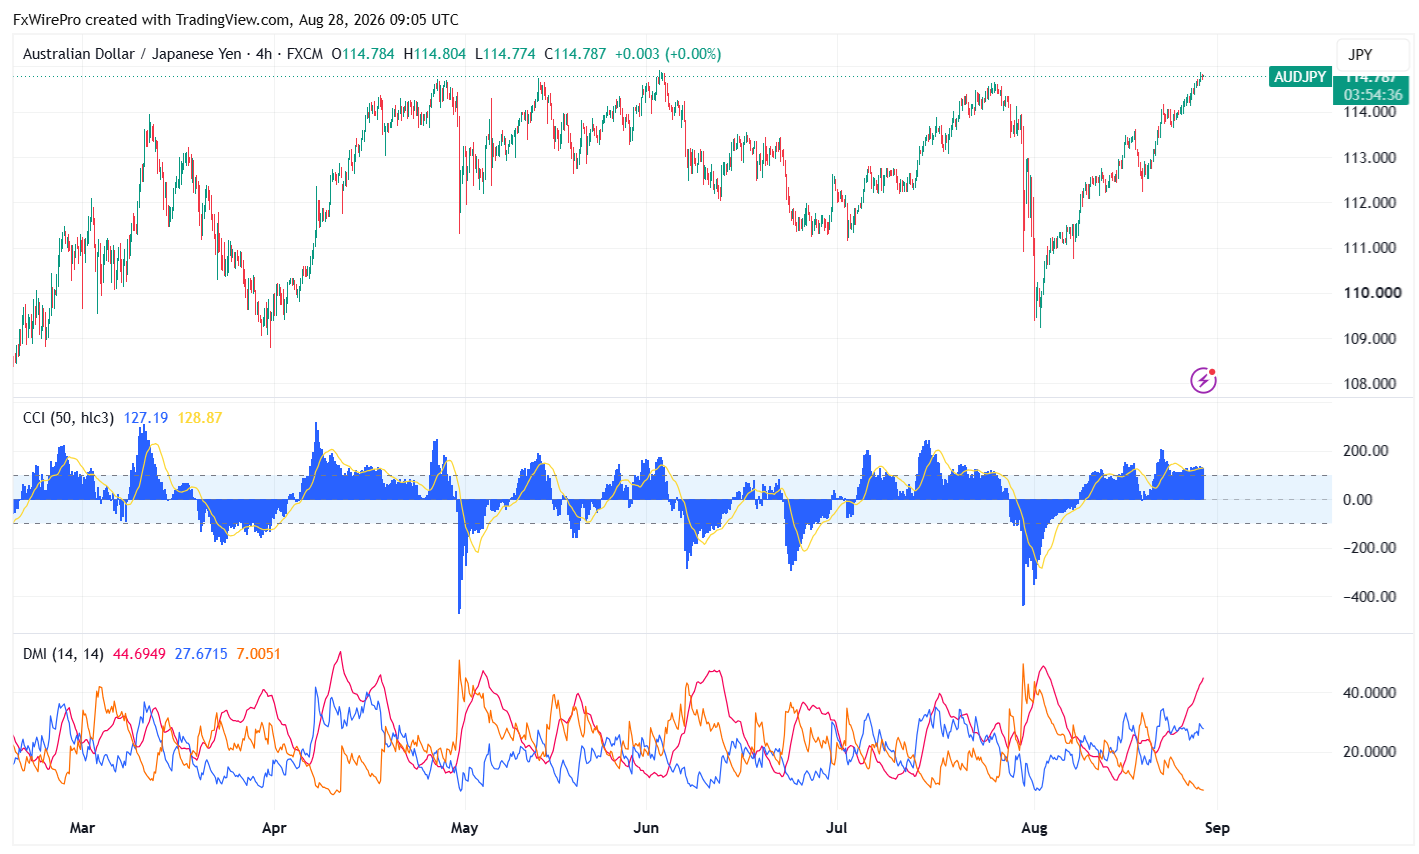This screenshot has height=854, width=1419.
Task: Click the 200.00 CCI axis label
Action: (x=1366, y=450)
